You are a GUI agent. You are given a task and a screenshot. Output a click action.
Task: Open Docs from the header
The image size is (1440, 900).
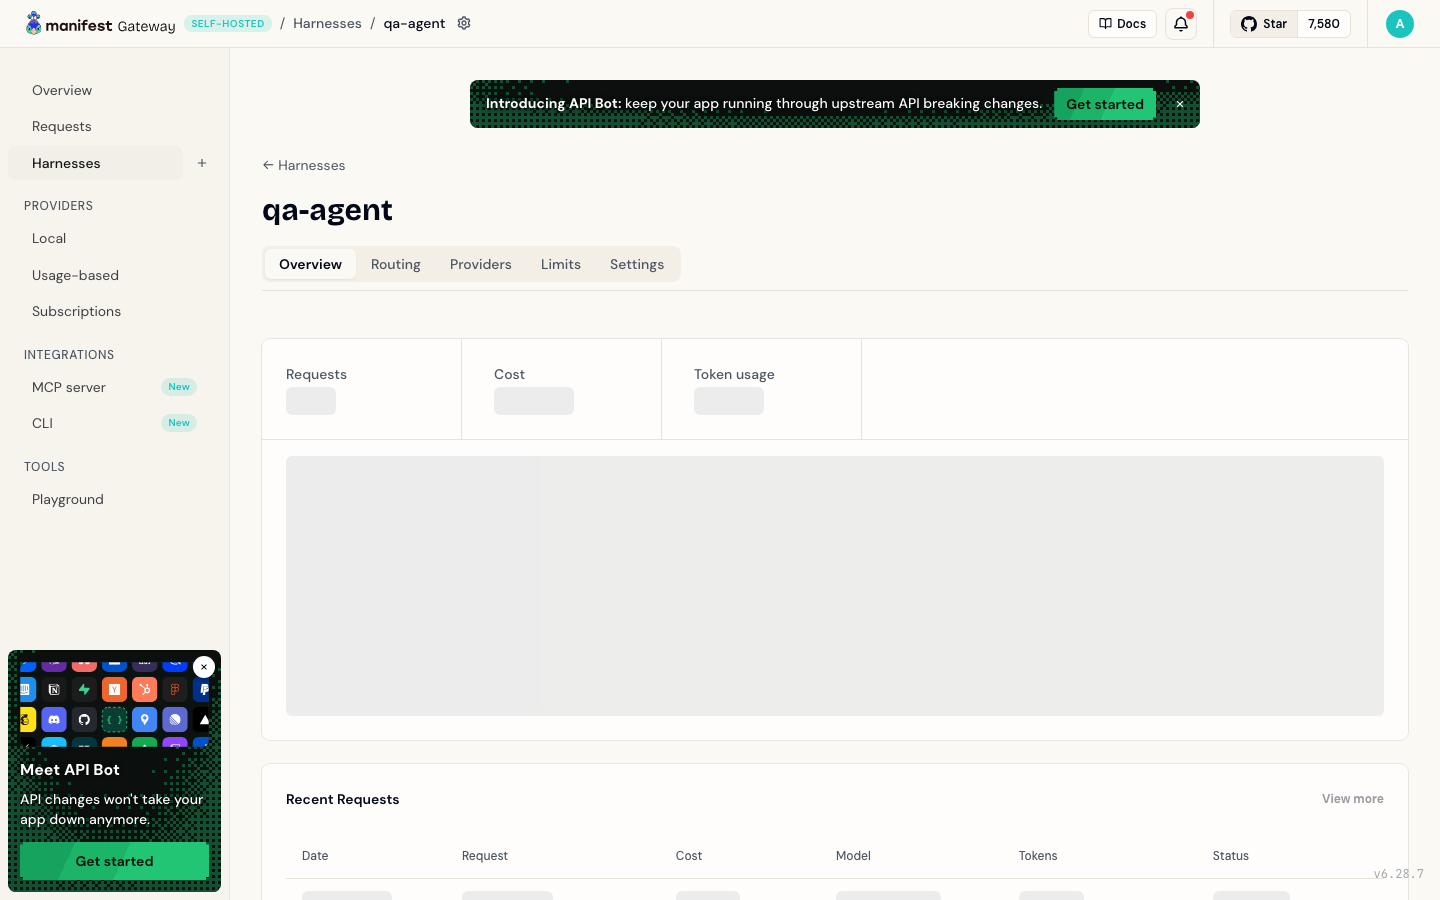point(1122,24)
